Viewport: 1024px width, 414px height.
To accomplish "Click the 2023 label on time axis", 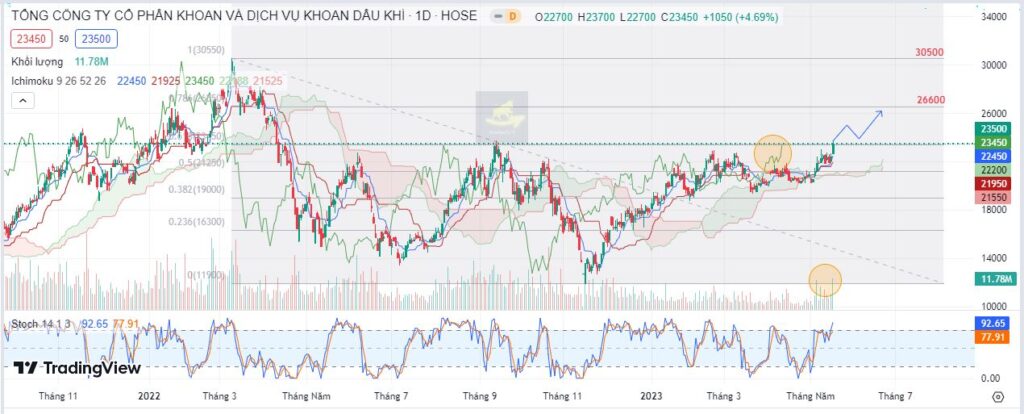I will 651,396.
